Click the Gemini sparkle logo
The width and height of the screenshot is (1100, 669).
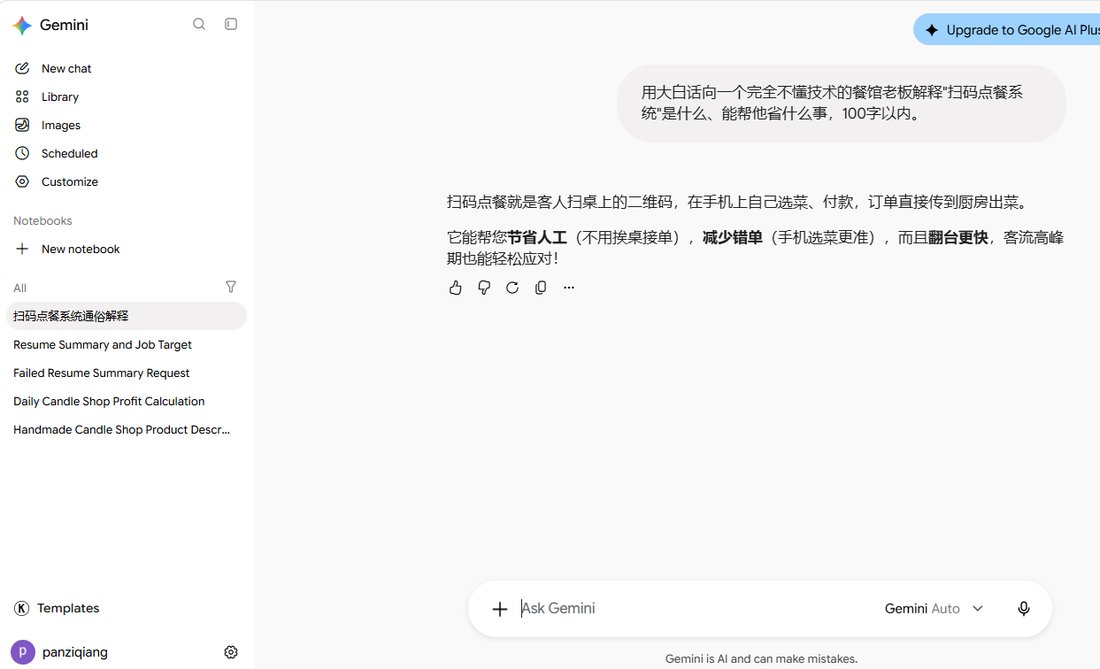[x=22, y=25]
